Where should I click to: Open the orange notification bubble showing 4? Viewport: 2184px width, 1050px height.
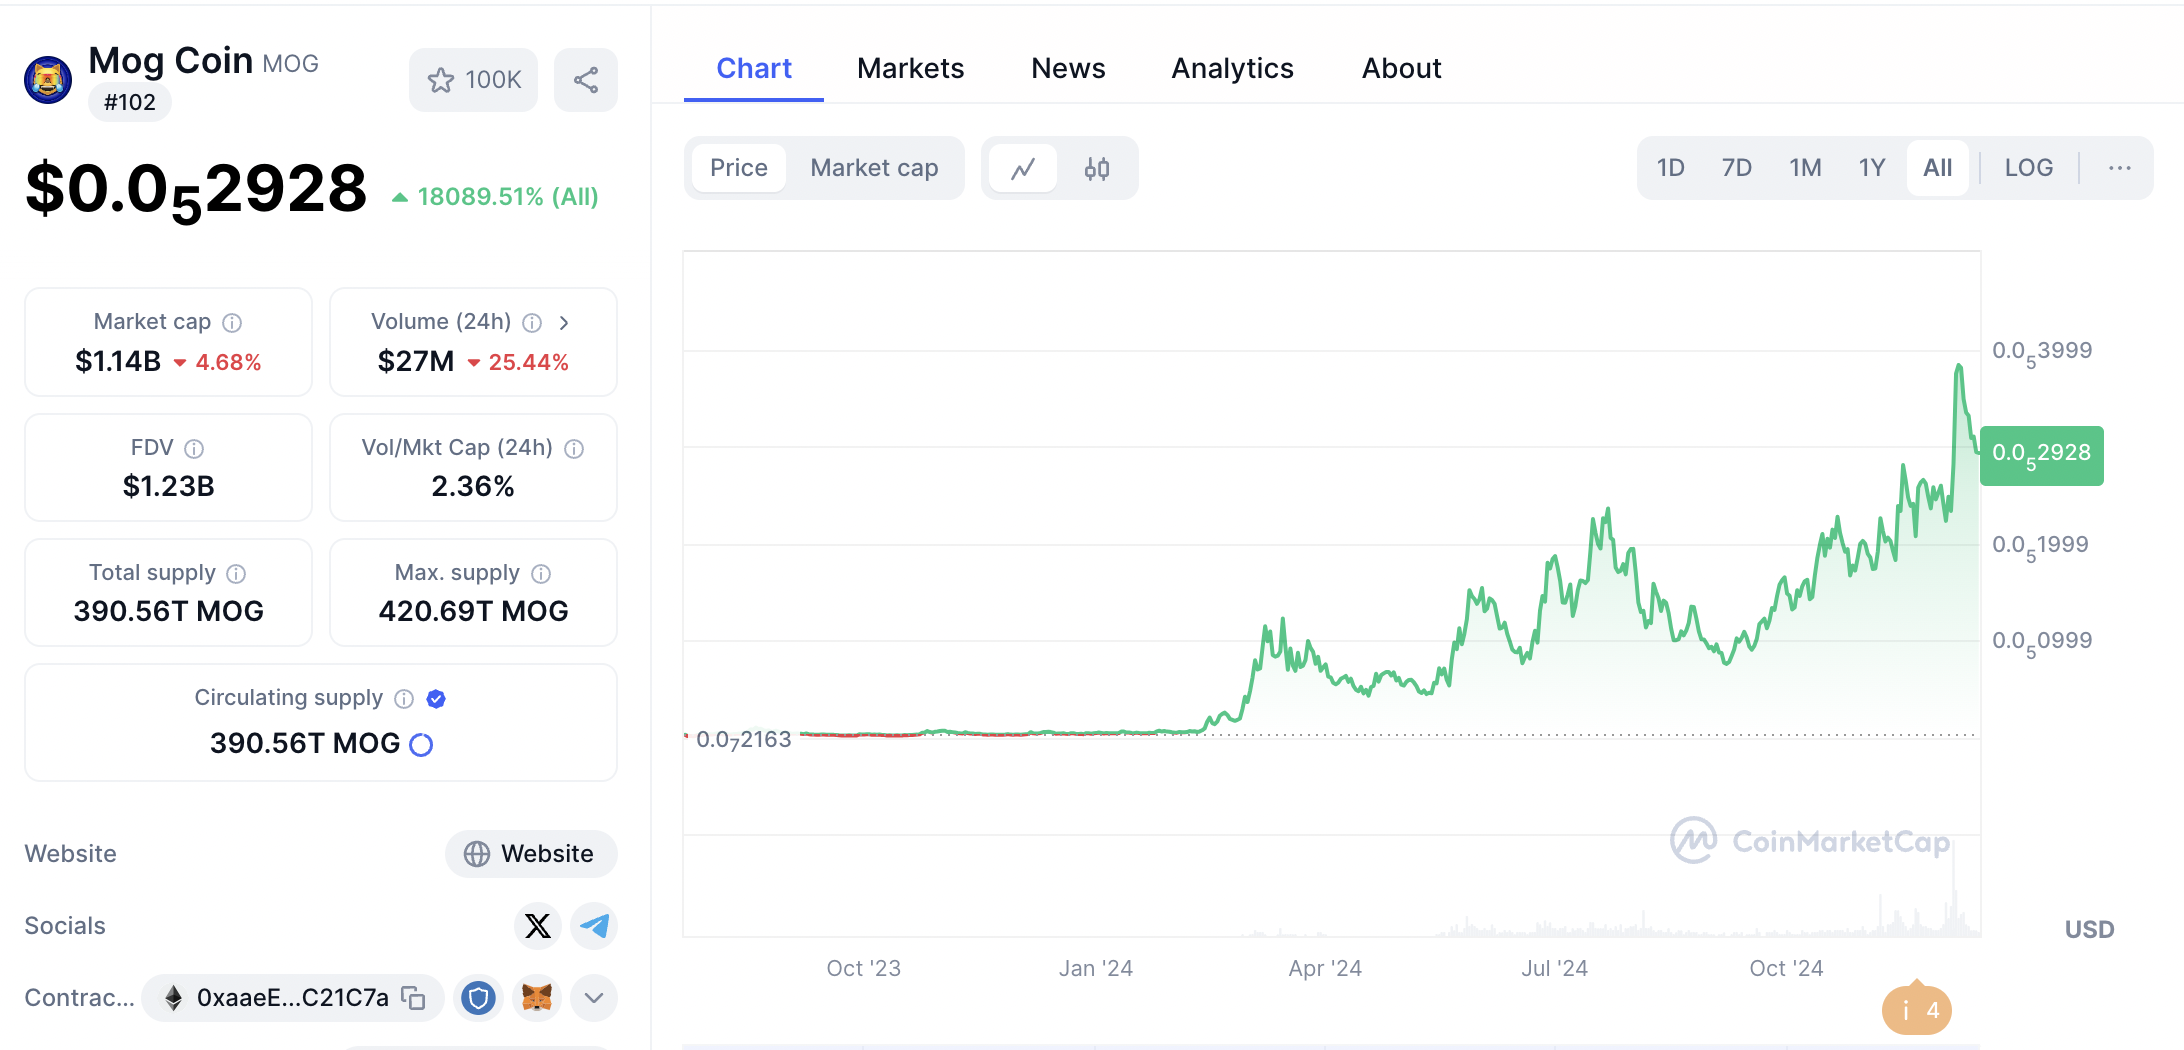click(1917, 1009)
